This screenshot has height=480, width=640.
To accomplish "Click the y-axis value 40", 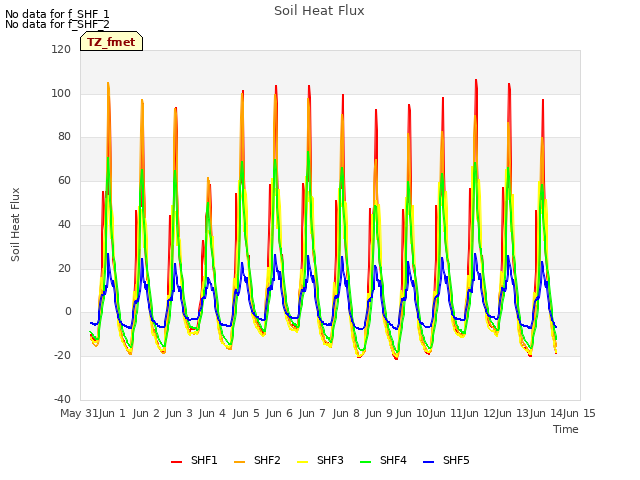I will pos(64,224).
